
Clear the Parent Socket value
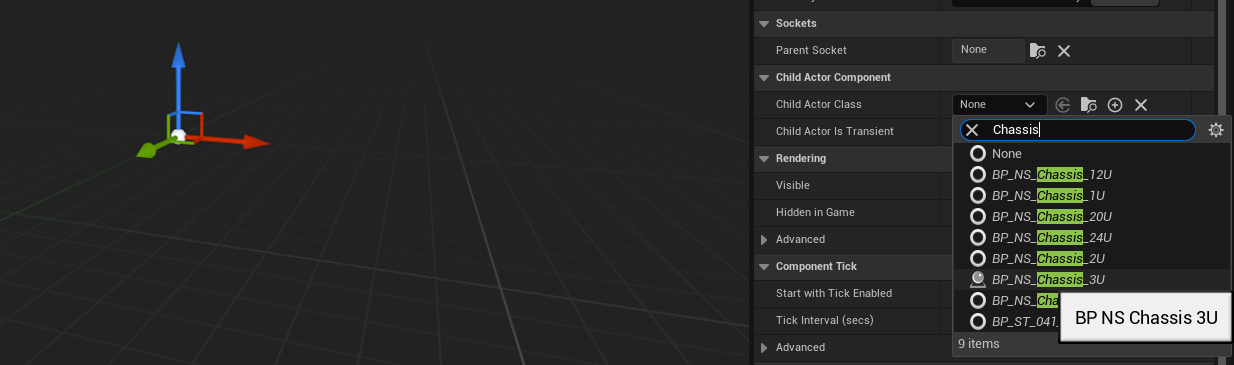pyautogui.click(x=1064, y=50)
